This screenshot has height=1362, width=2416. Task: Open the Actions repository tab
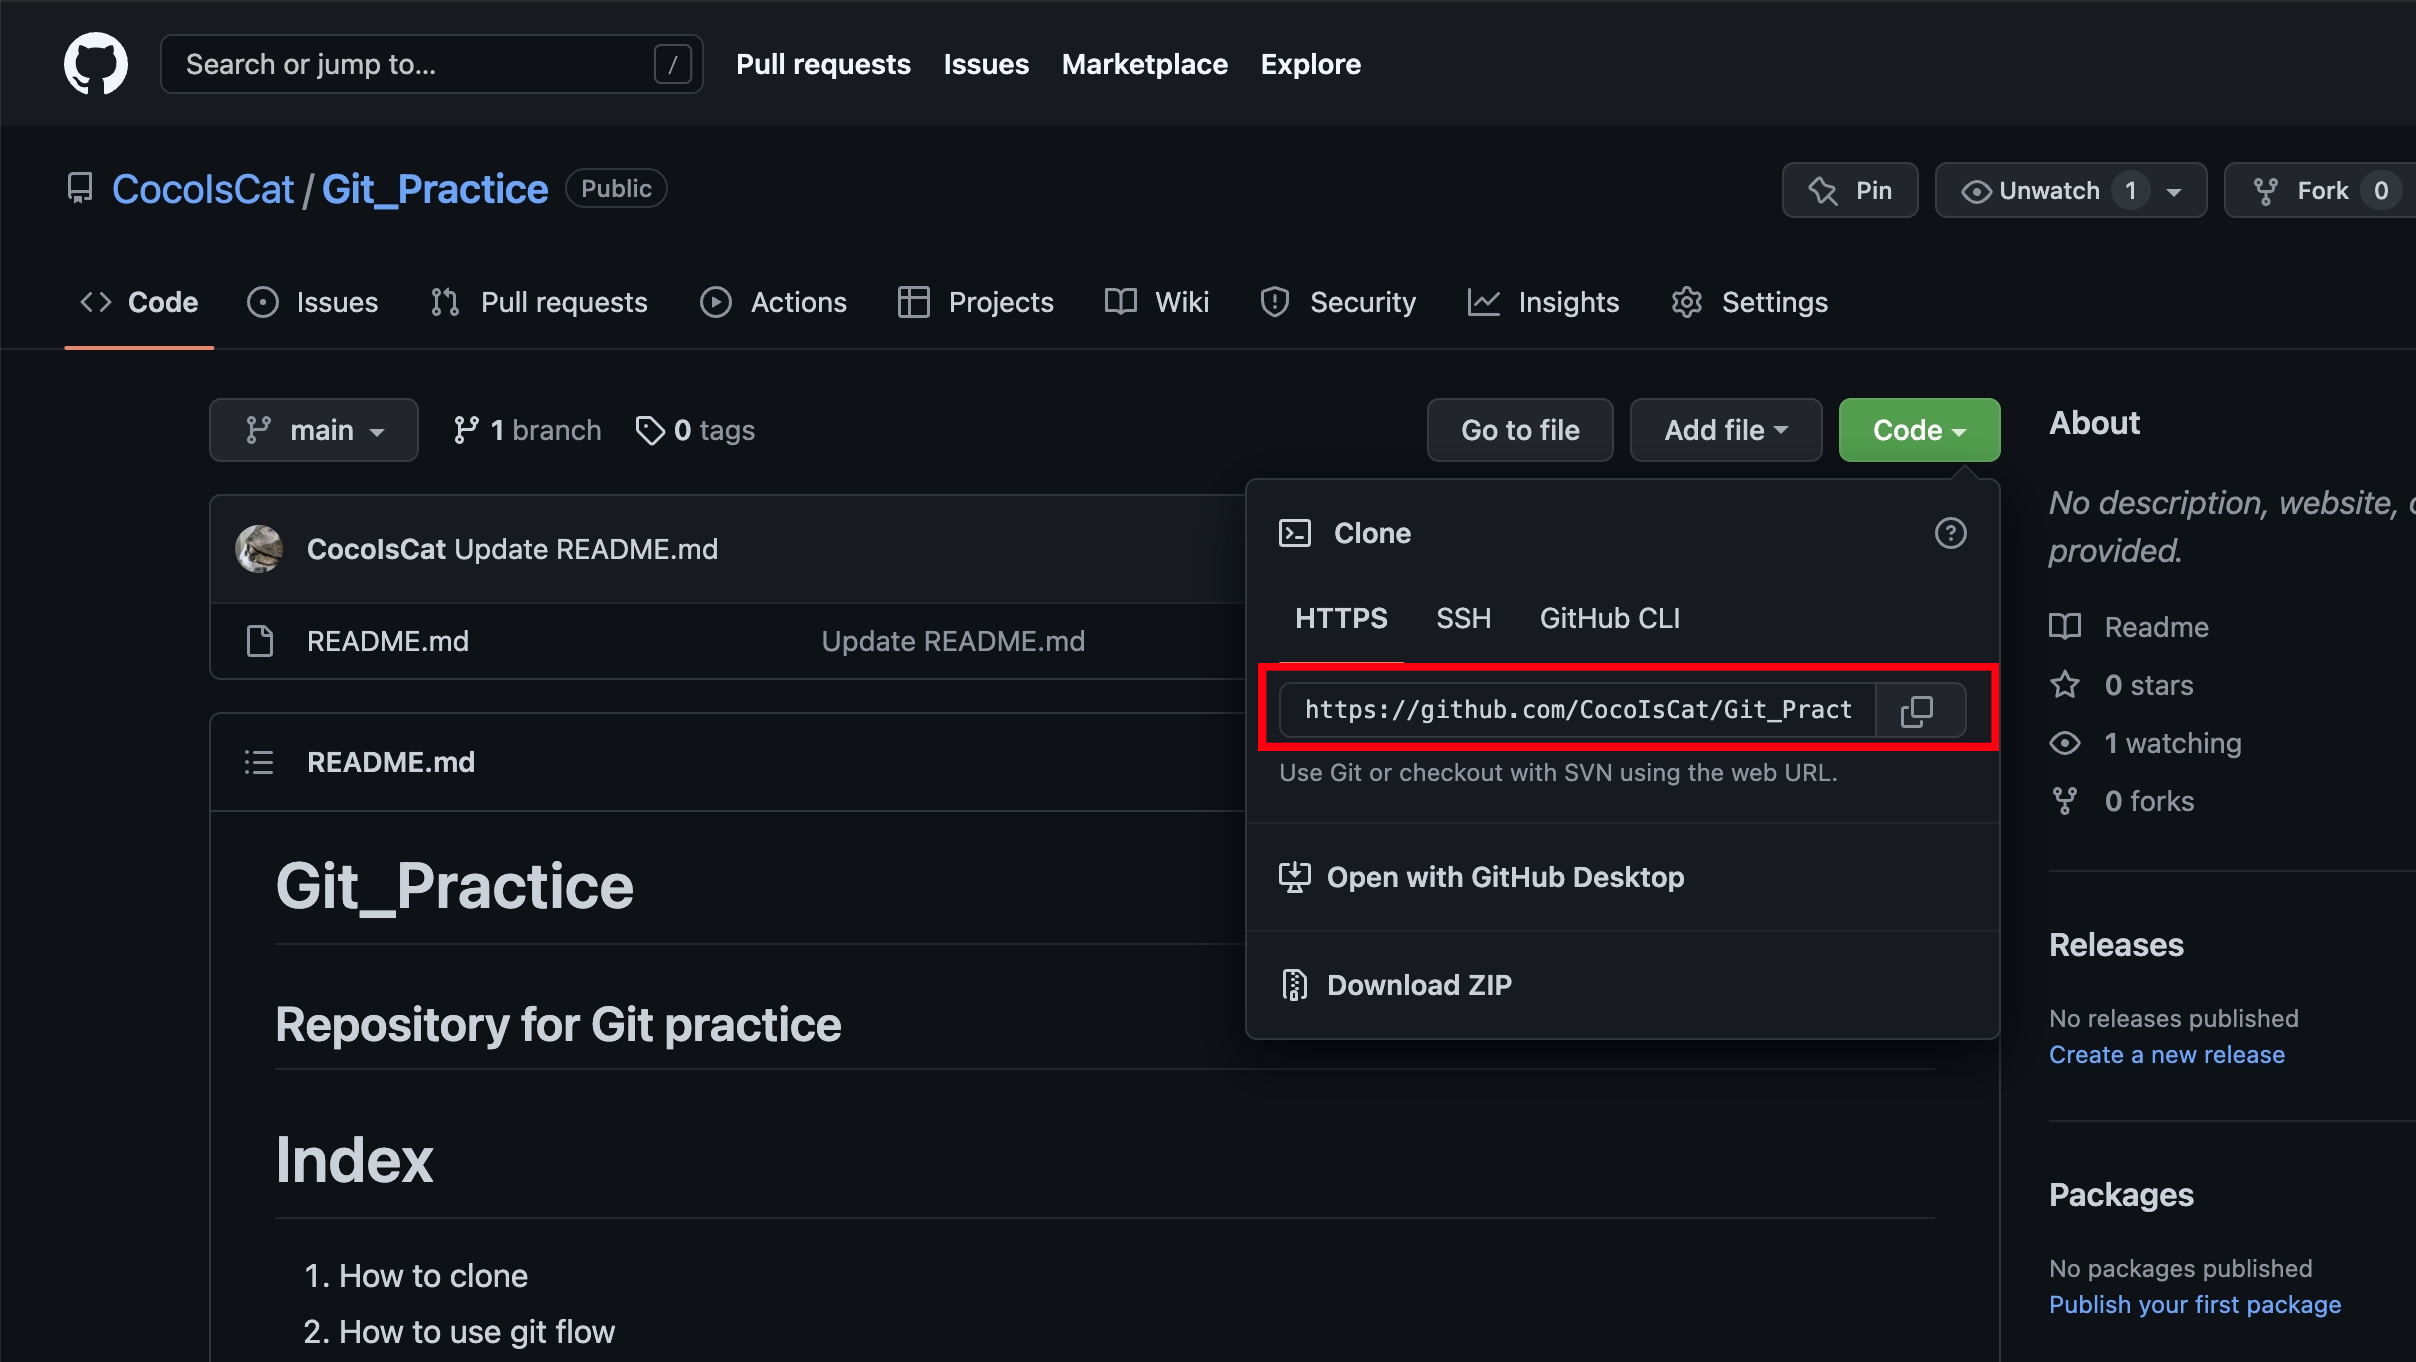click(774, 302)
